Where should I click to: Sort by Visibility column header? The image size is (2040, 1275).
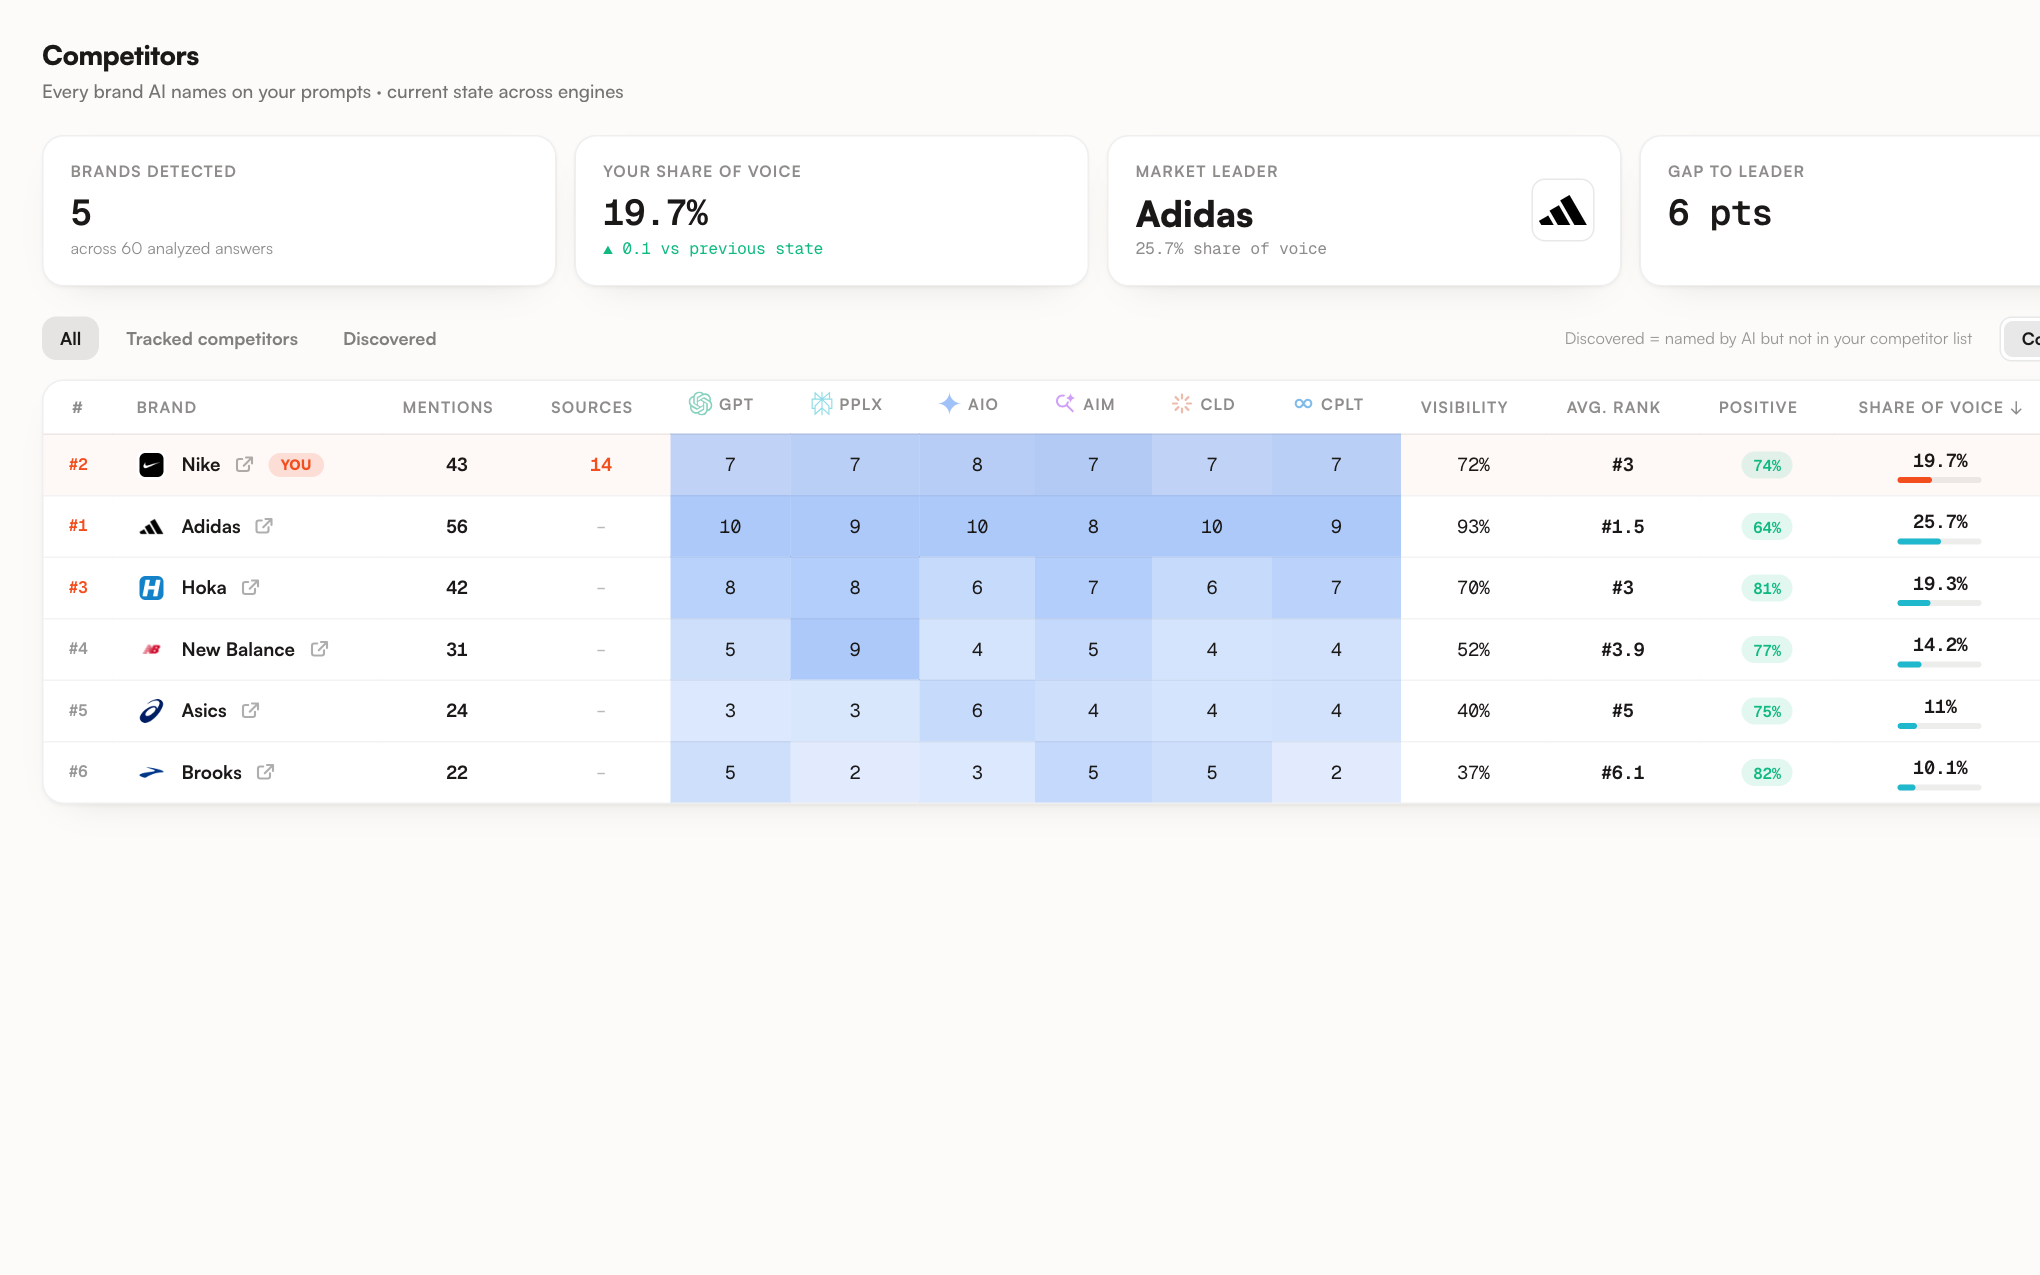[x=1464, y=407]
